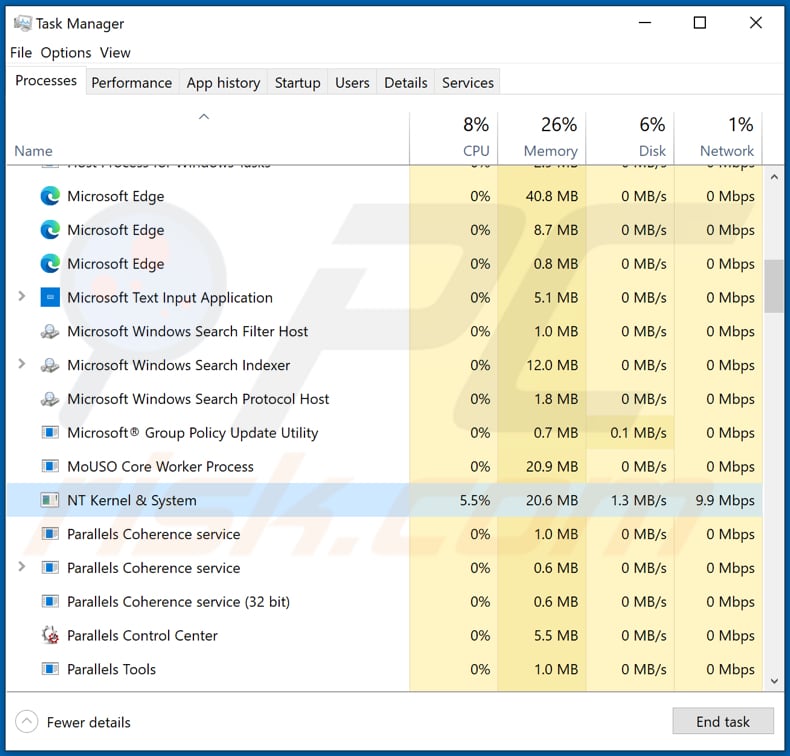Image resolution: width=790 pixels, height=756 pixels.
Task: Click the Parallels Coherence service (32 bit) icon
Action: (x=50, y=601)
